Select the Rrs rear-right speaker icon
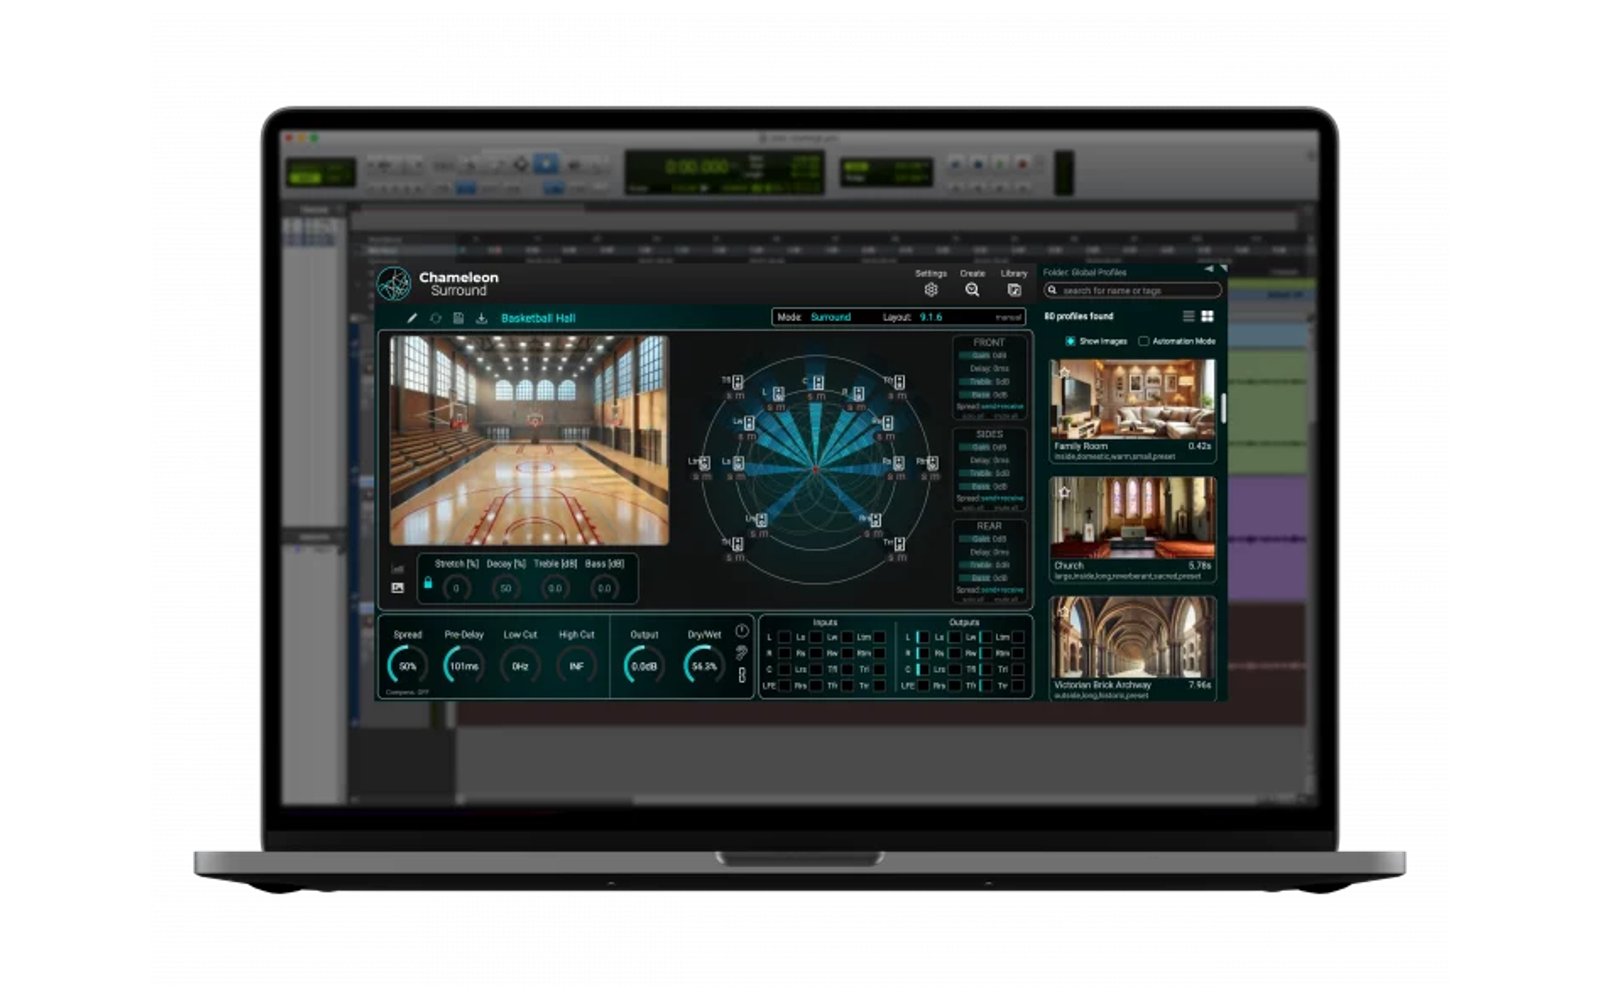This screenshot has width=1600, height=1000. tap(875, 520)
